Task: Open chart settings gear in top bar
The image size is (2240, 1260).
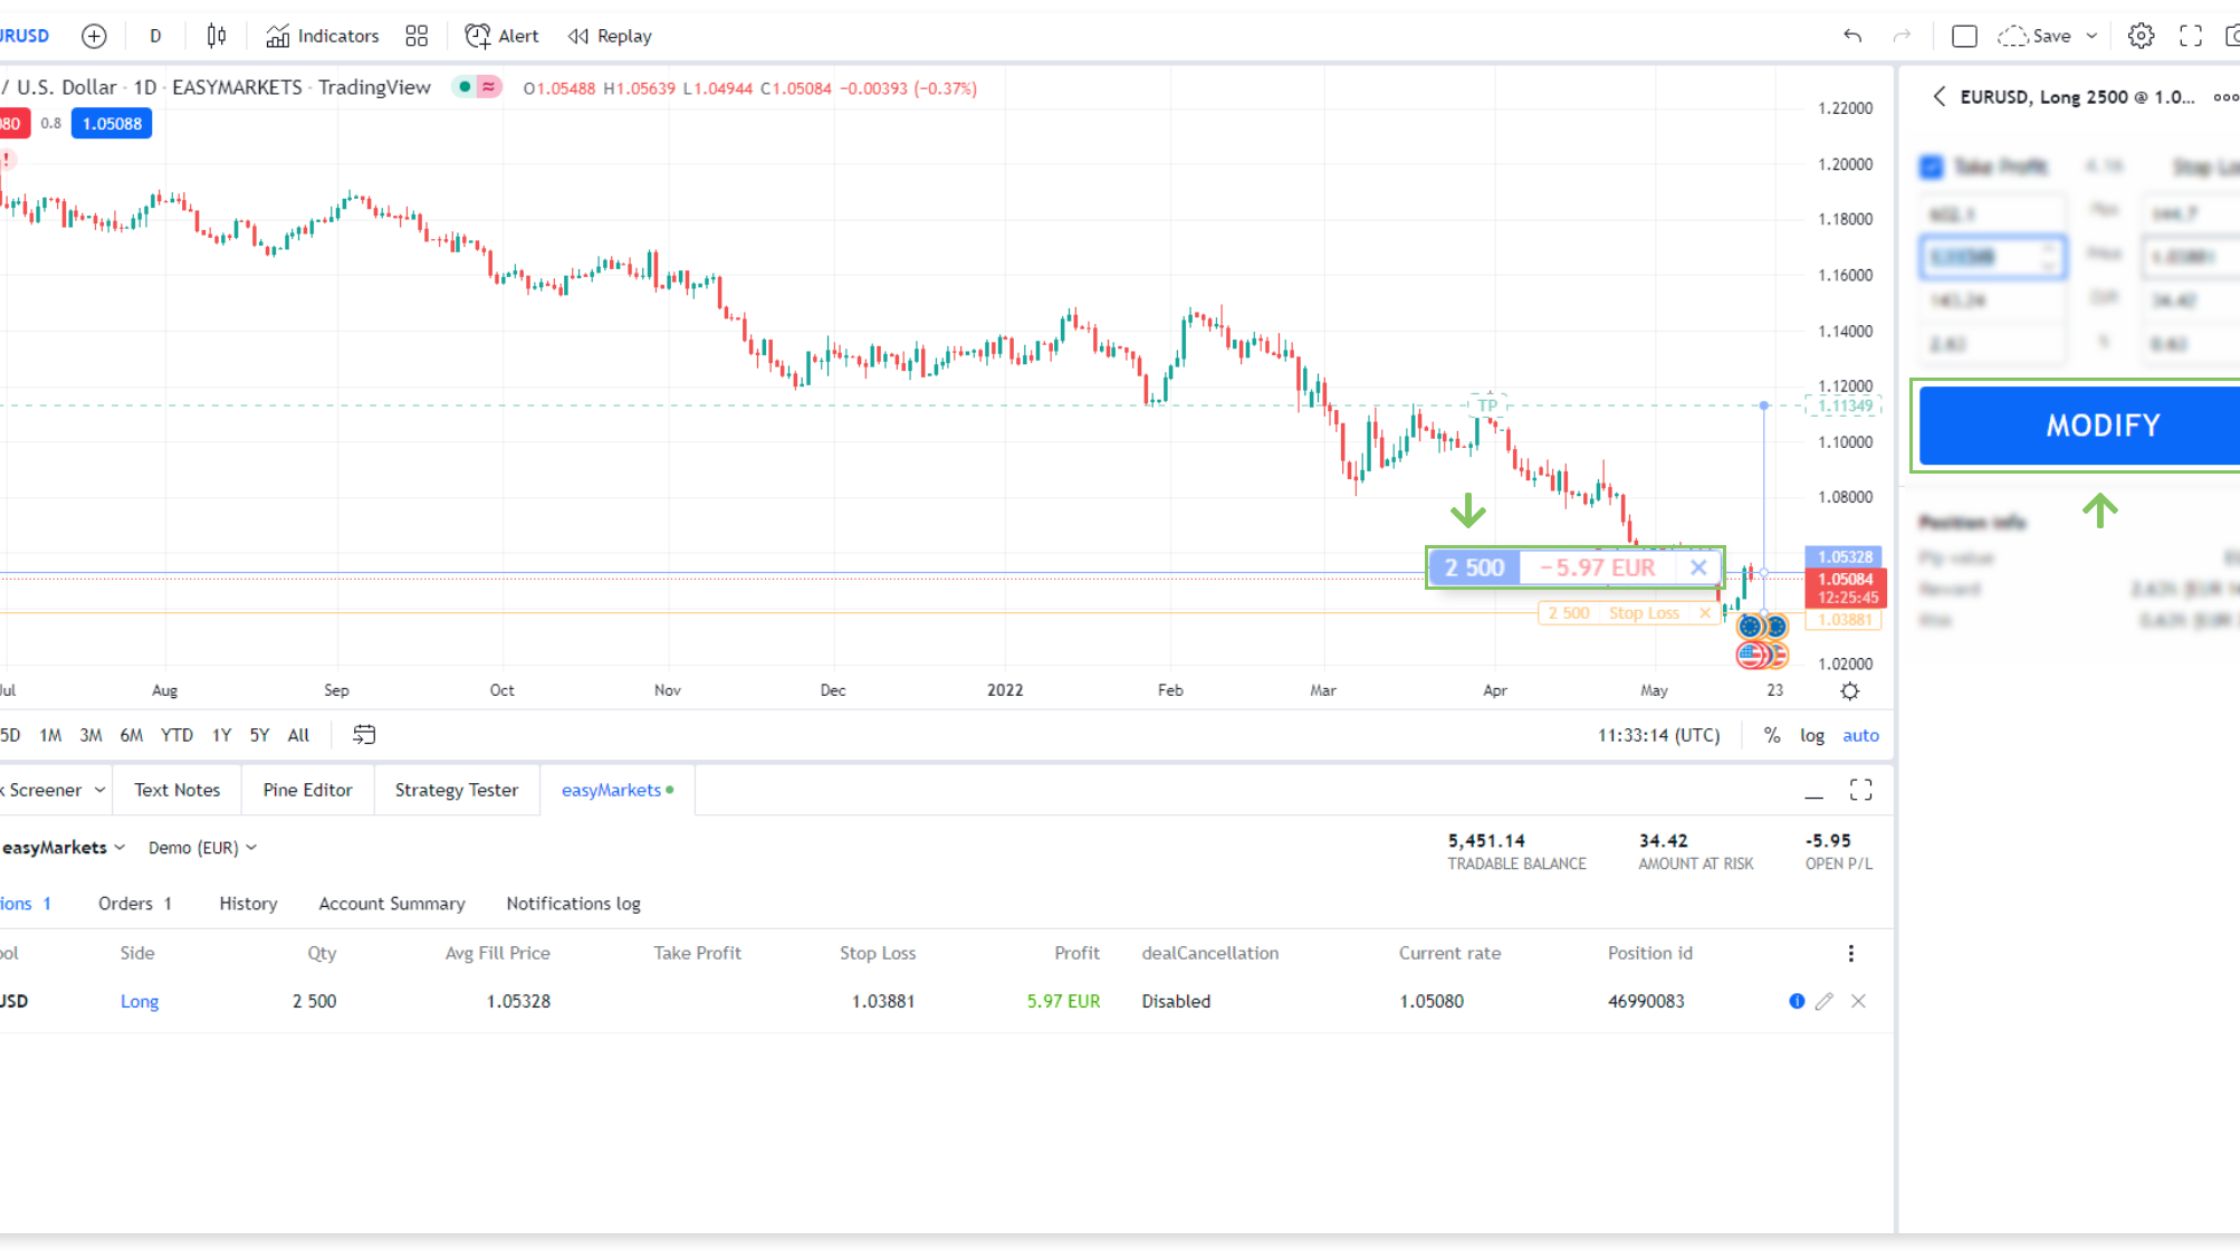Action: [x=2140, y=36]
